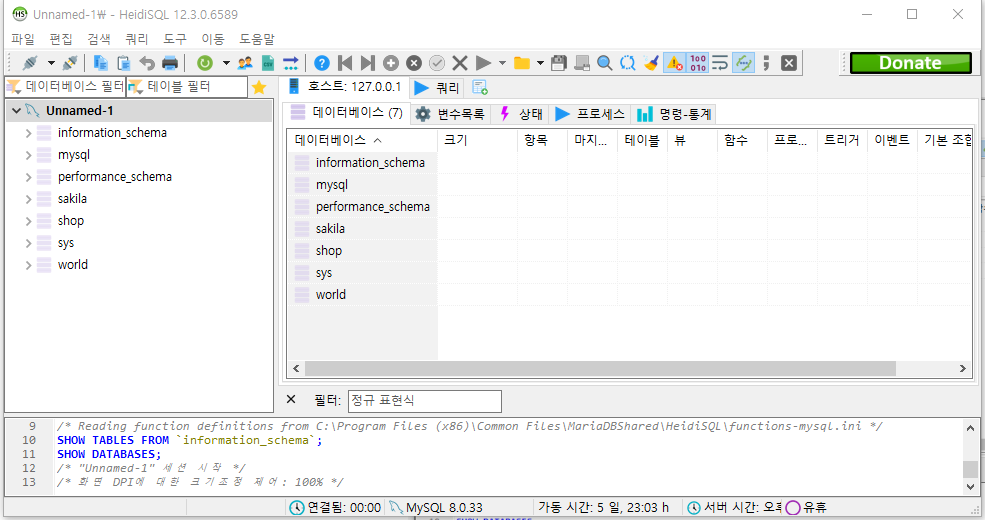Post changes with checkmark icon

(437, 63)
